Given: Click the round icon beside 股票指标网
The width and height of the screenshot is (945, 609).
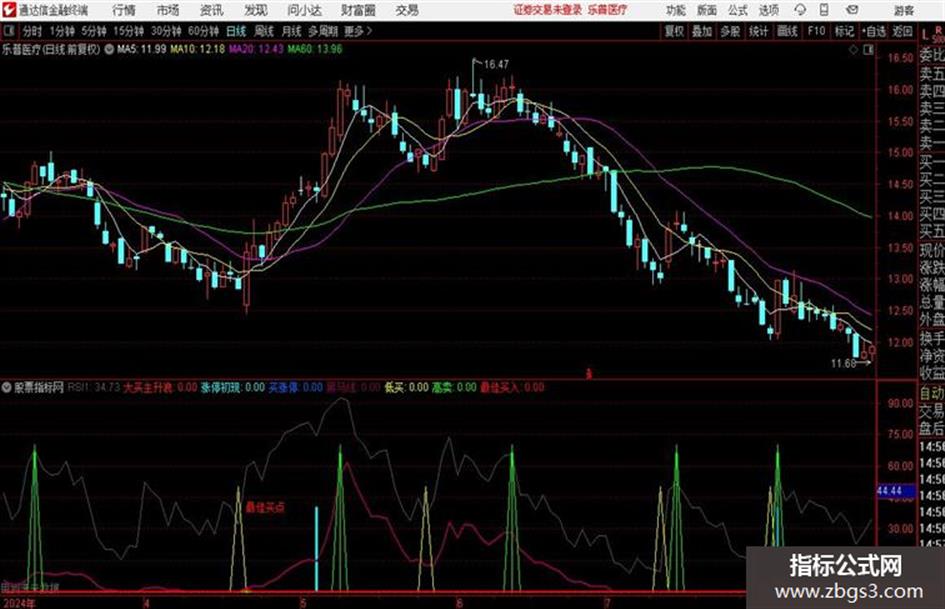Looking at the screenshot, I should 7,387.
